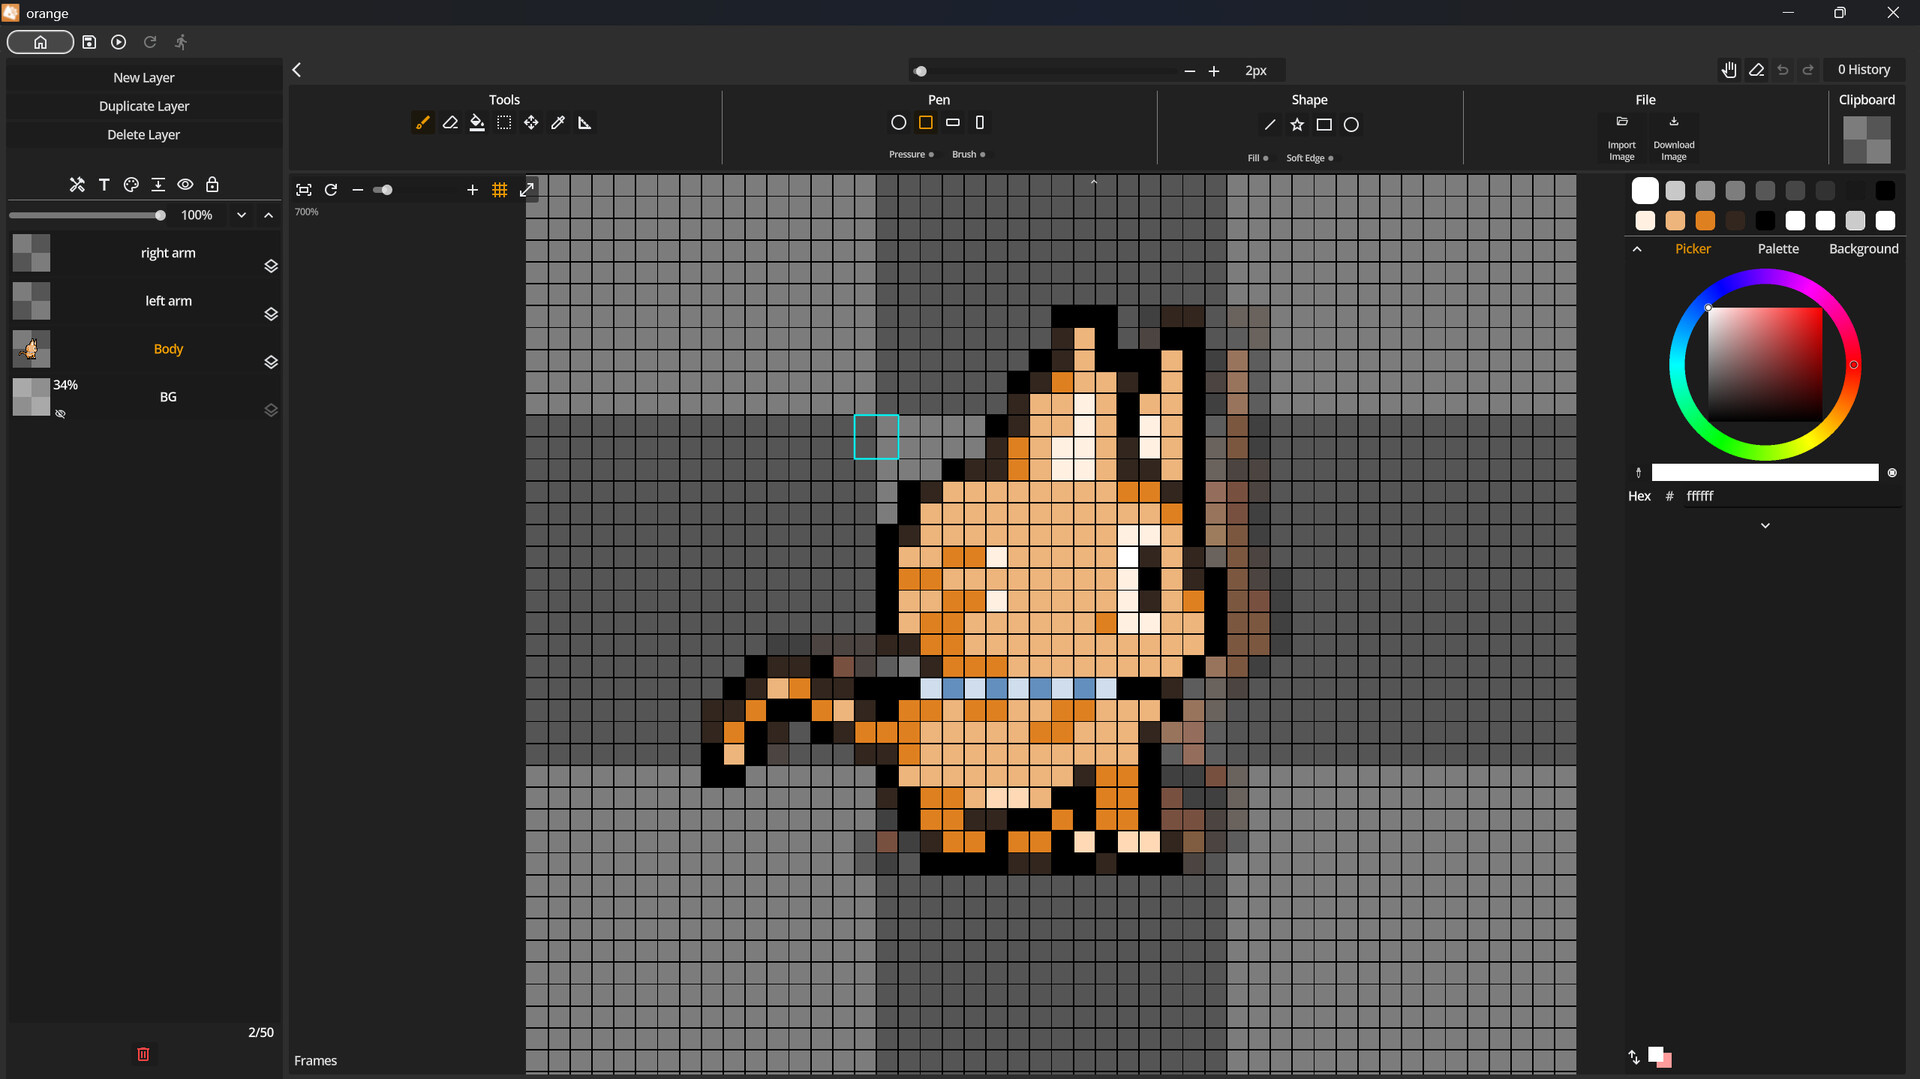Choose the square pen tip
1920x1079 pixels.
[x=926, y=123]
